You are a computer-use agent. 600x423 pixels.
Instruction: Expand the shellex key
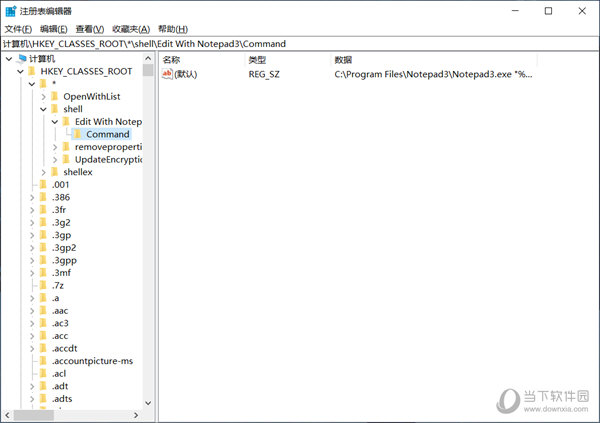(x=43, y=172)
